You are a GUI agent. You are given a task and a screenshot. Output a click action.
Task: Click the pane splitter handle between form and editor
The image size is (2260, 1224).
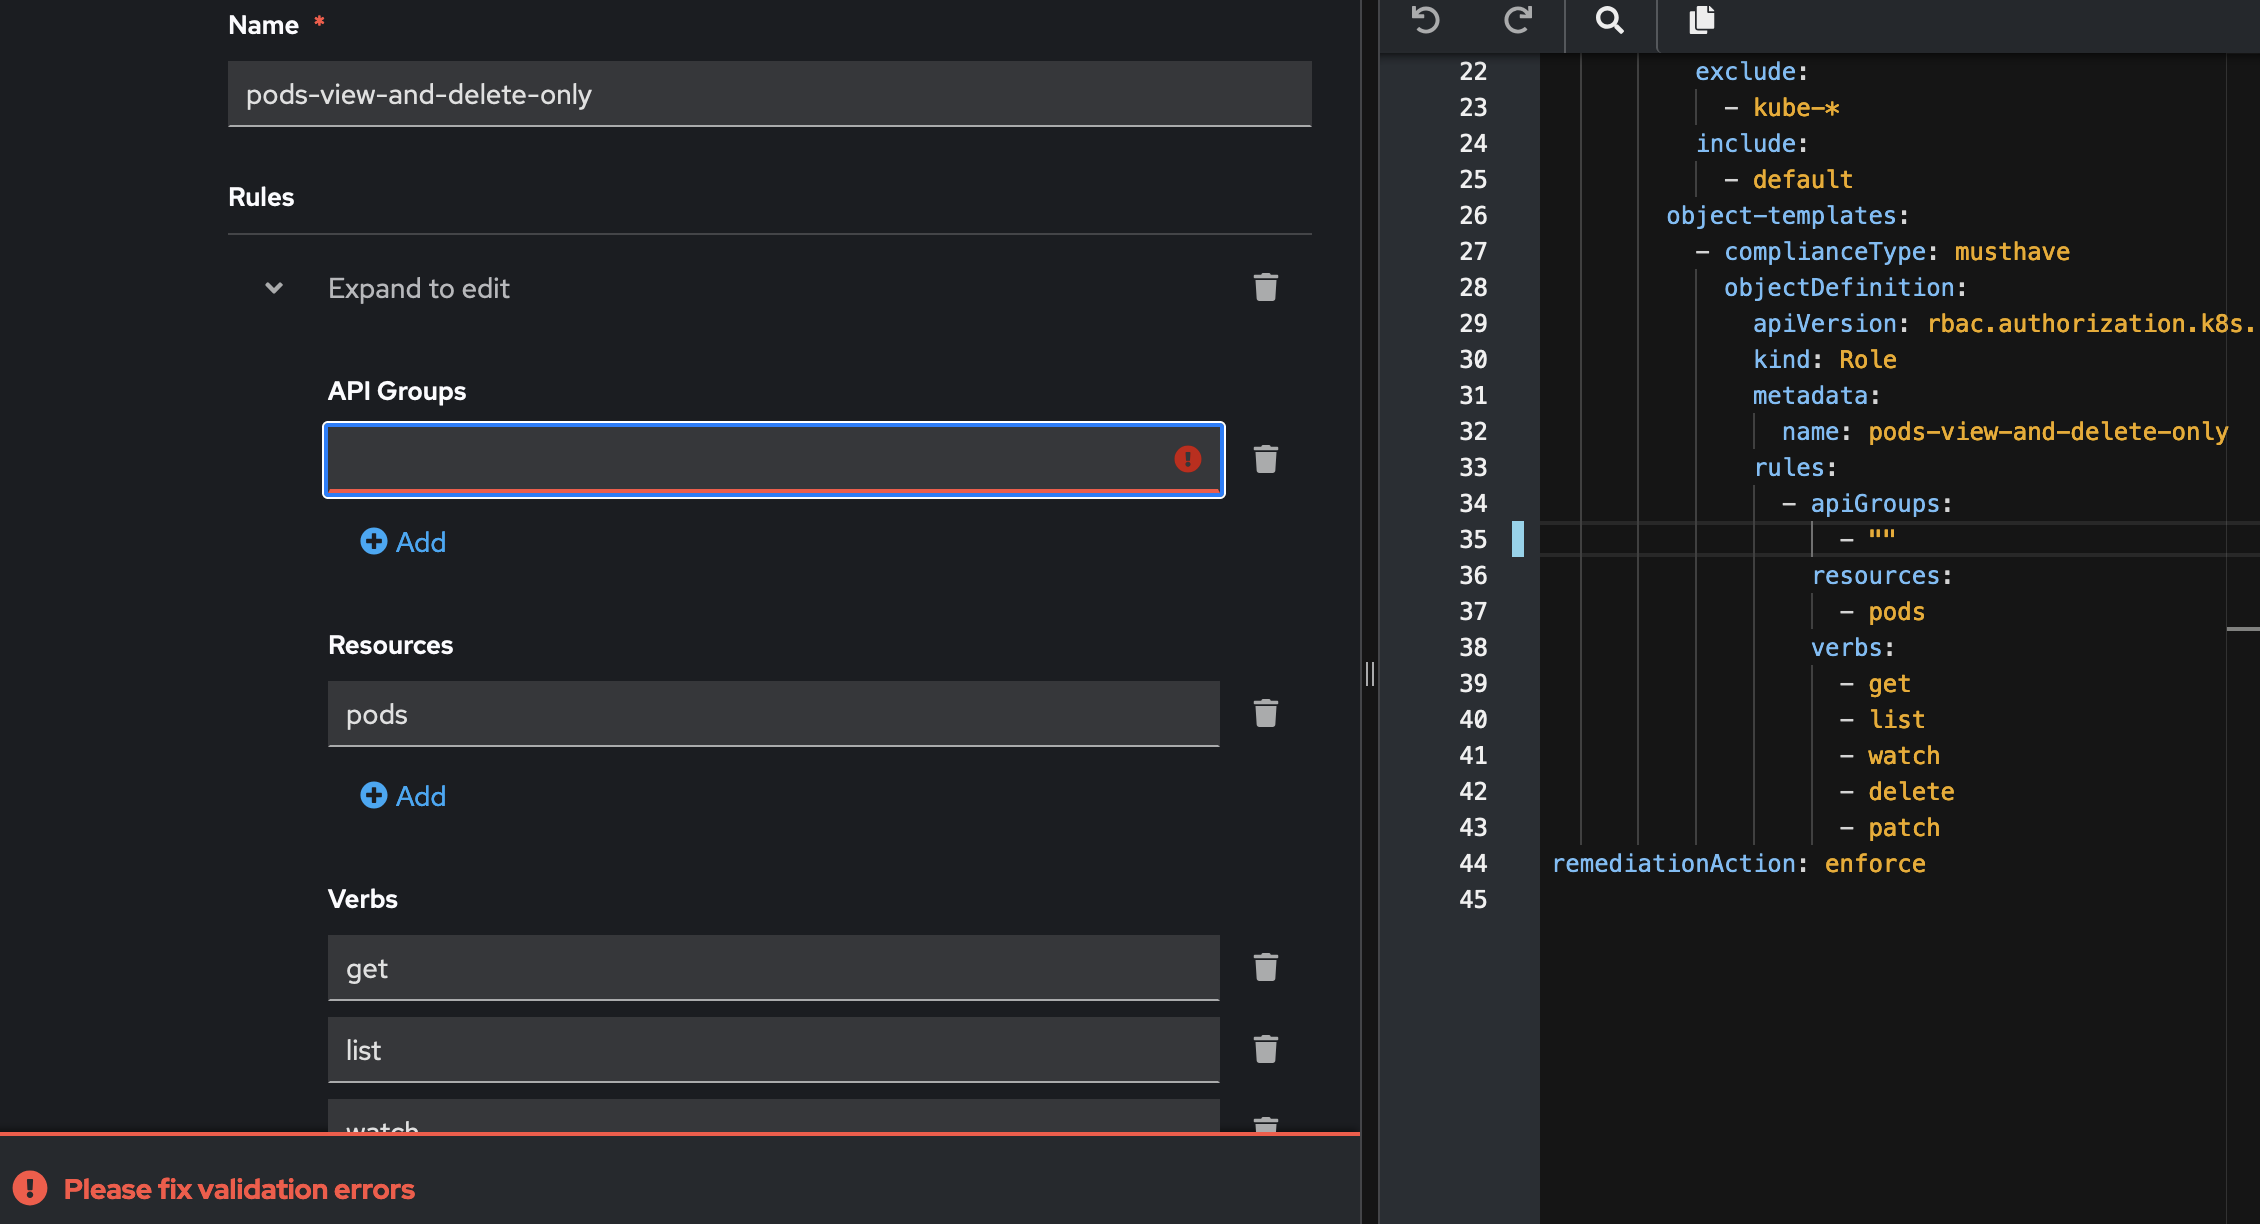(1369, 674)
